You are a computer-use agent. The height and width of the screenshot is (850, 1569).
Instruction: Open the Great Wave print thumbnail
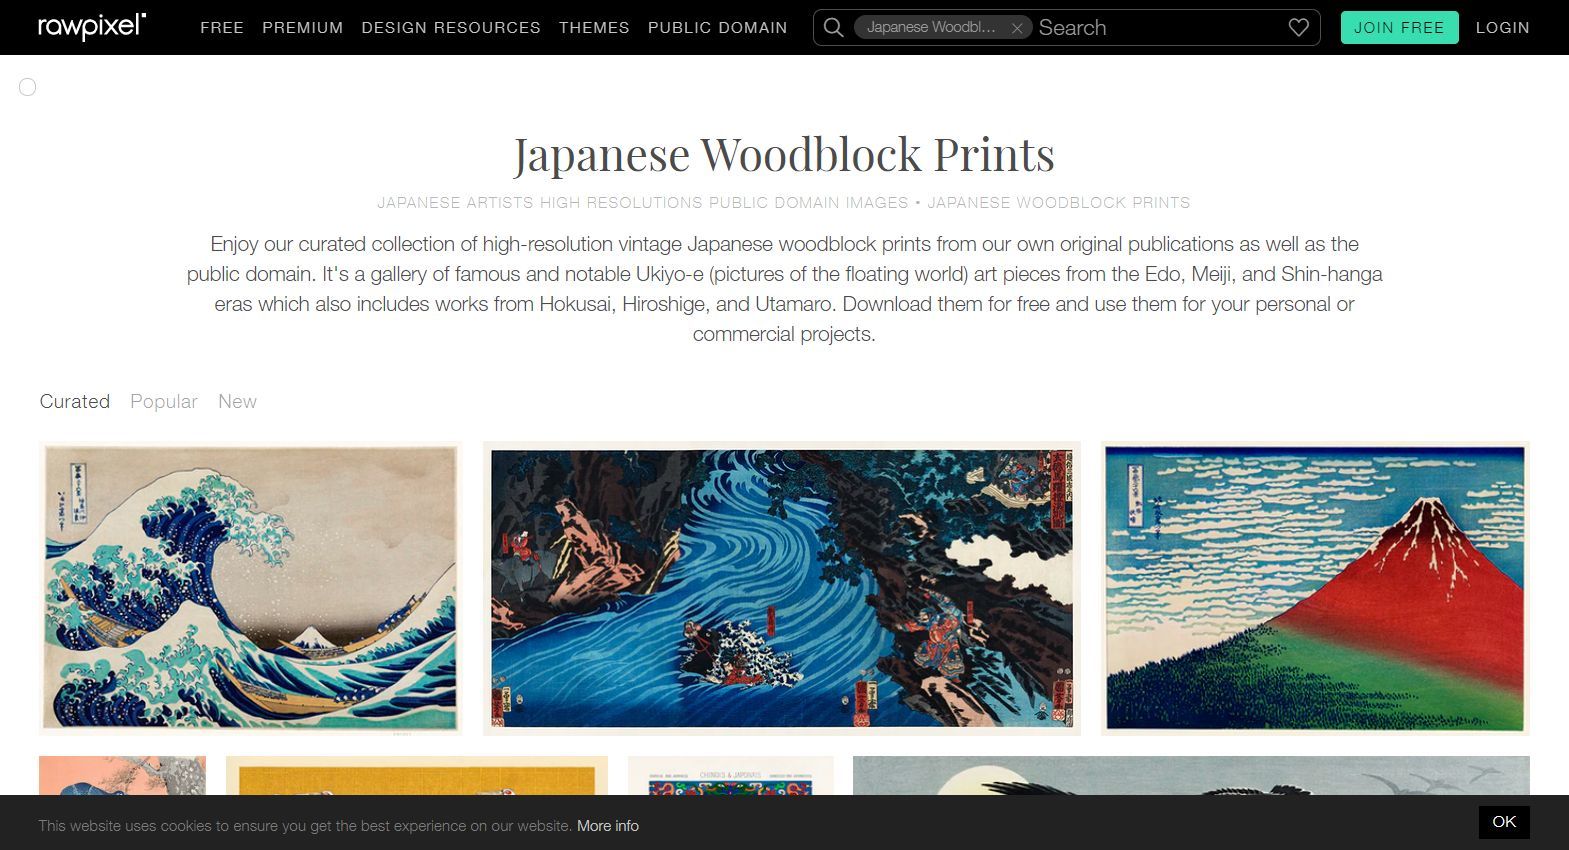250,588
